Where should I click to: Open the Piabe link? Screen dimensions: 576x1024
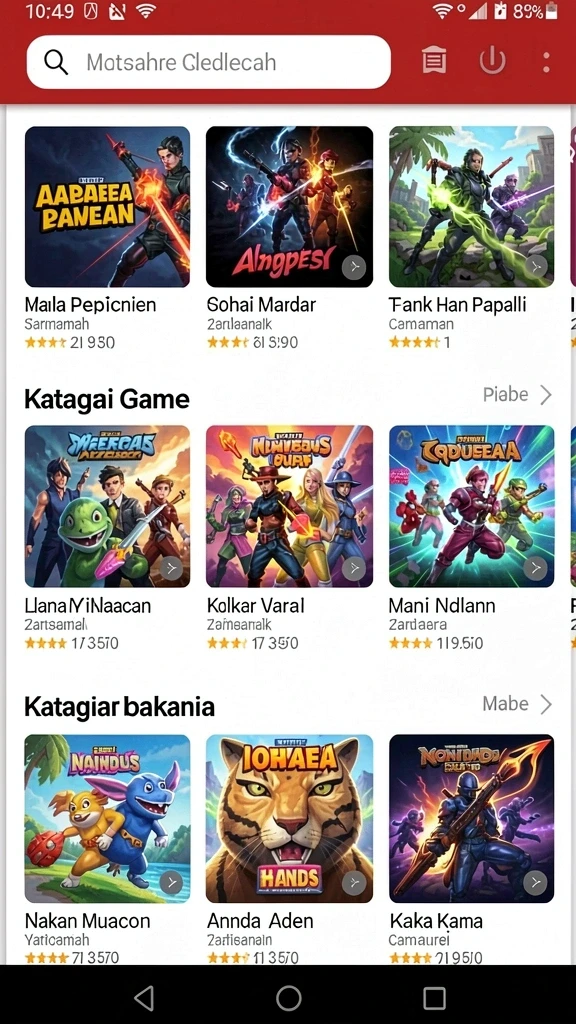tap(506, 394)
